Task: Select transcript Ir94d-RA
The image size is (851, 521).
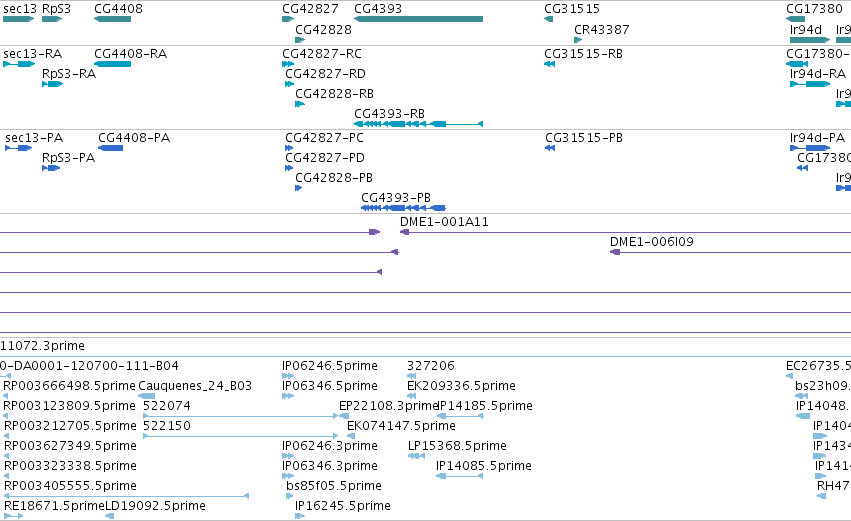Action: pyautogui.click(x=818, y=73)
